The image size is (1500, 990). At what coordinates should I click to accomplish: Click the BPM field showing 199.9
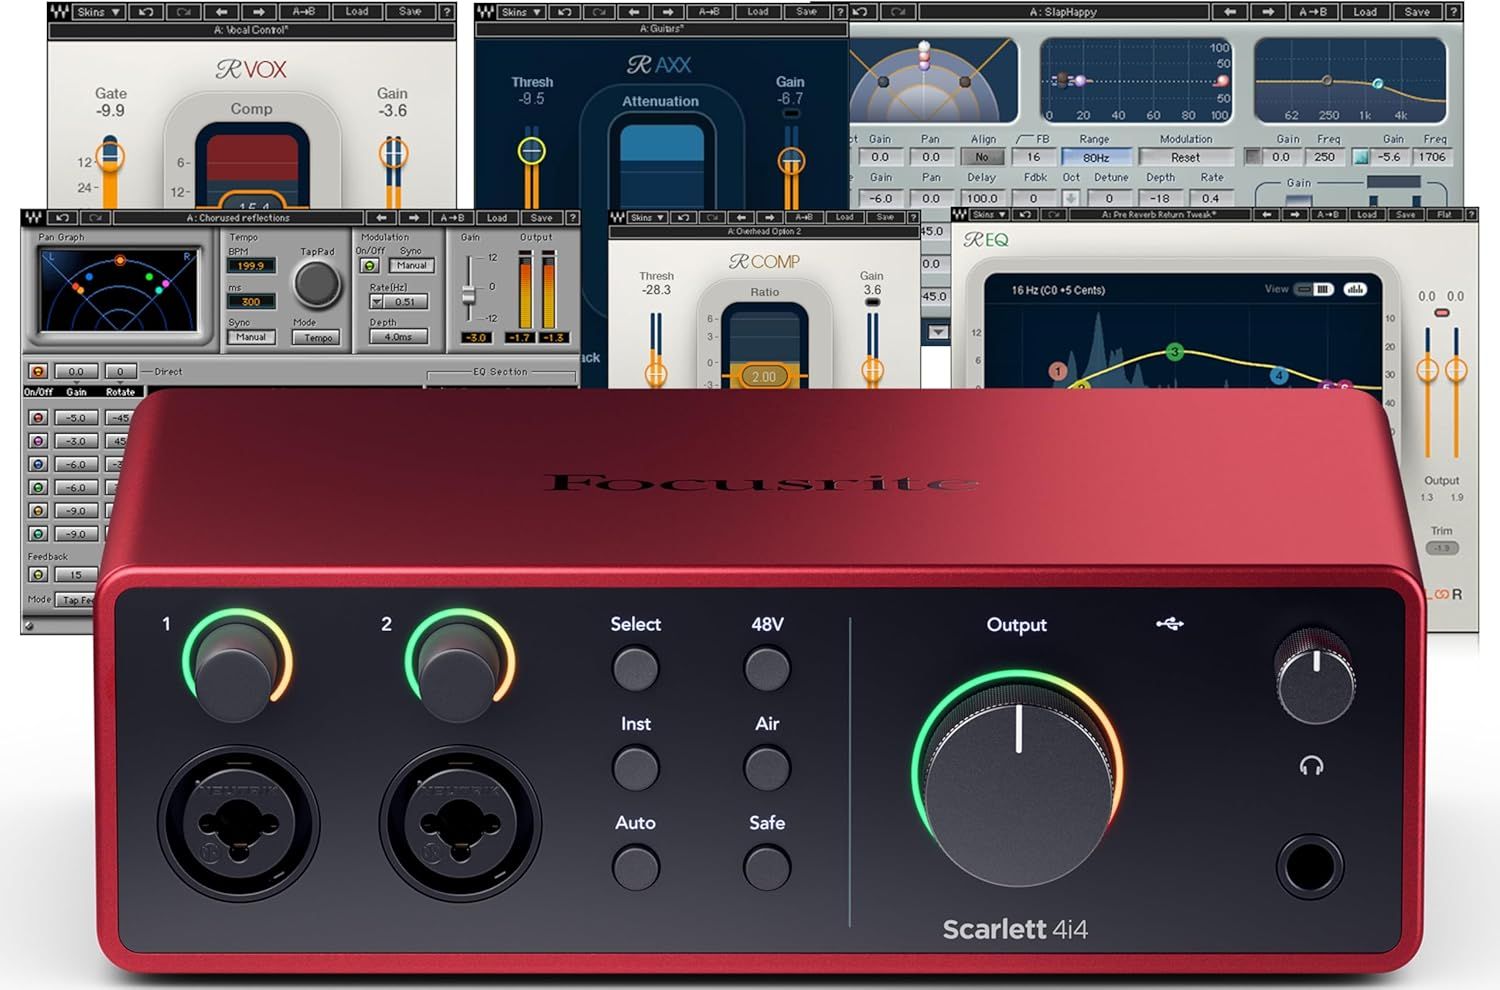251,266
